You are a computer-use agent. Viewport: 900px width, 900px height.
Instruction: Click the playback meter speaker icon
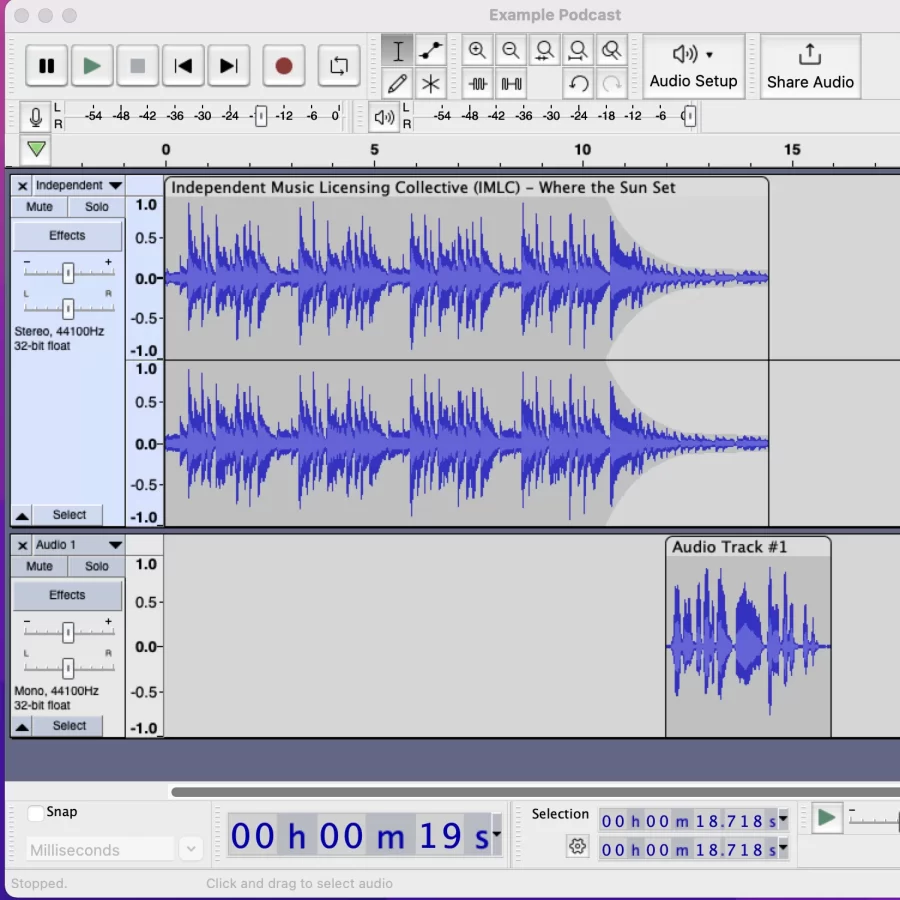[384, 117]
